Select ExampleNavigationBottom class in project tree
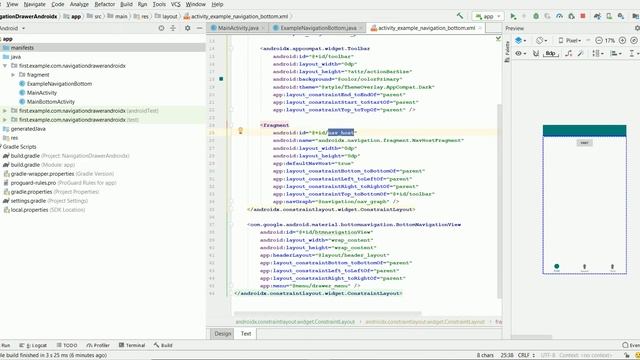Viewport: 640px width, 360px height. point(59,84)
